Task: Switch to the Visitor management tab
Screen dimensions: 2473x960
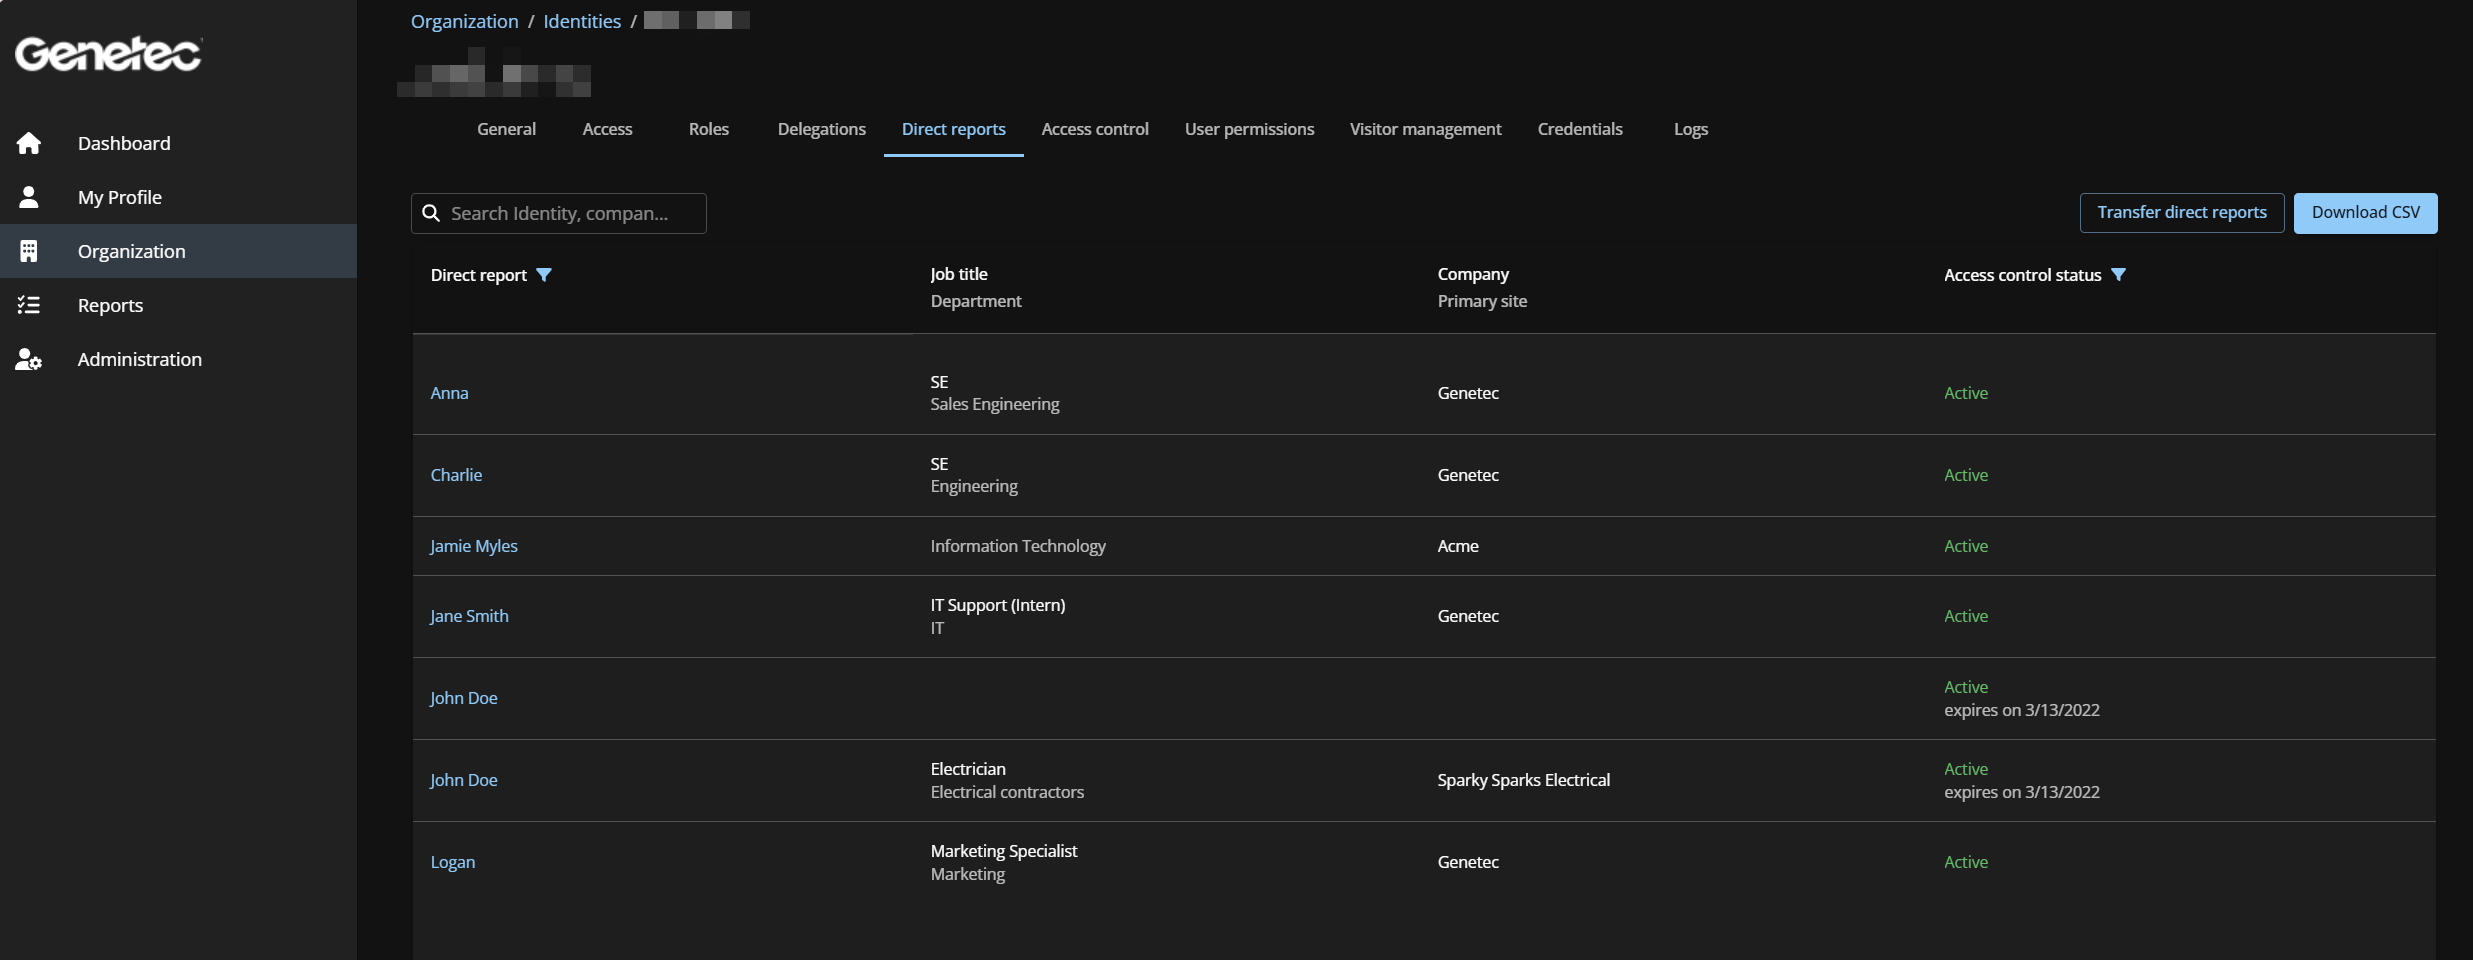Action: coord(1424,129)
